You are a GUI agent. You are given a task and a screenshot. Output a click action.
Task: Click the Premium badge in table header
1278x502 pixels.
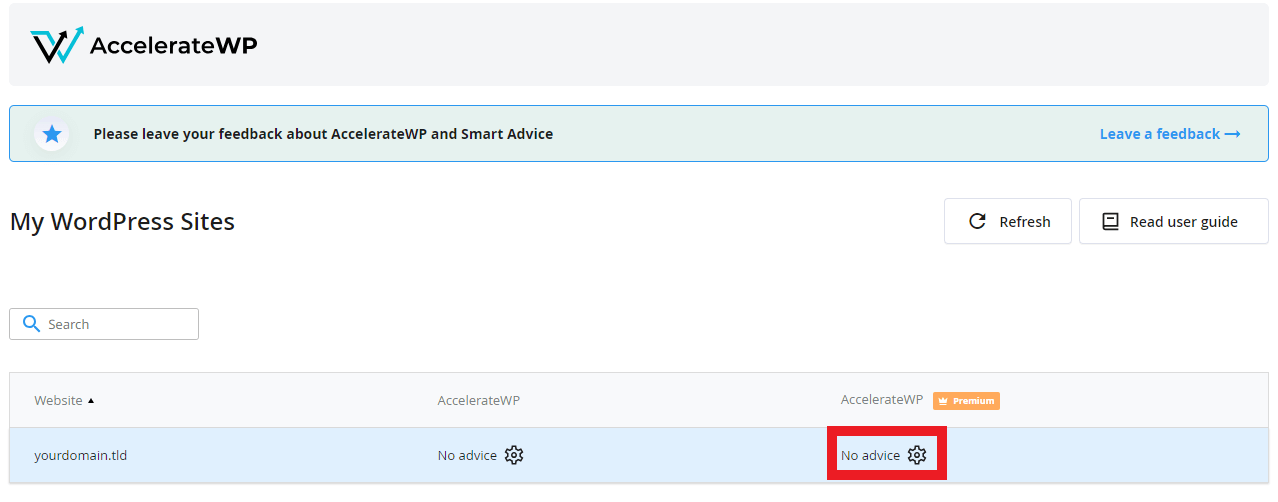pyautogui.click(x=966, y=400)
